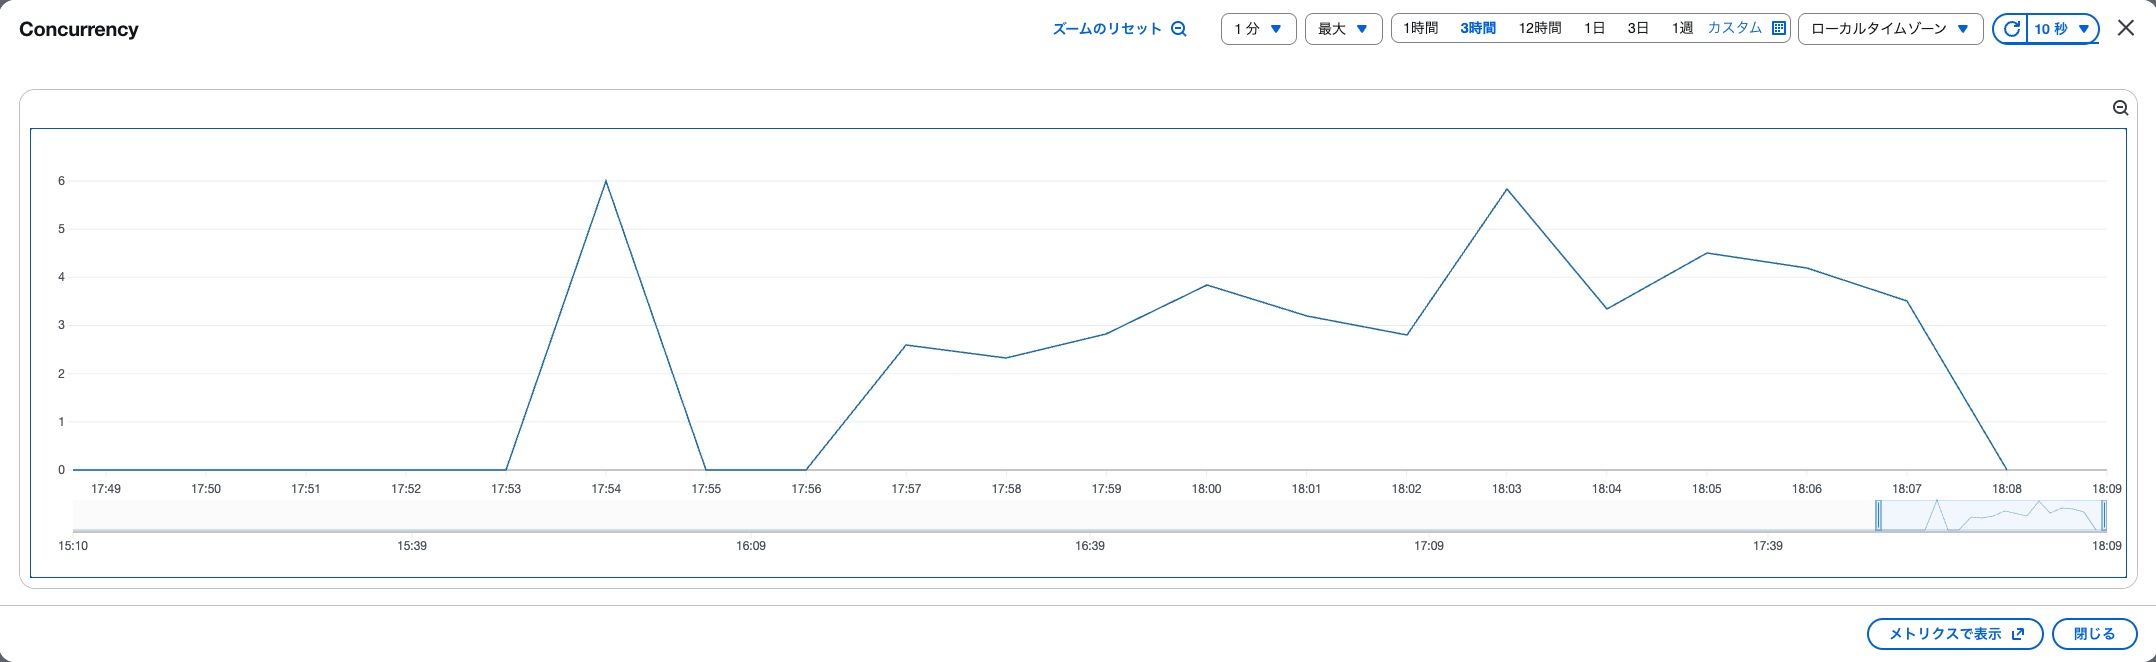Click the 18:00 x-axis label
2156x662 pixels.
coord(1206,489)
